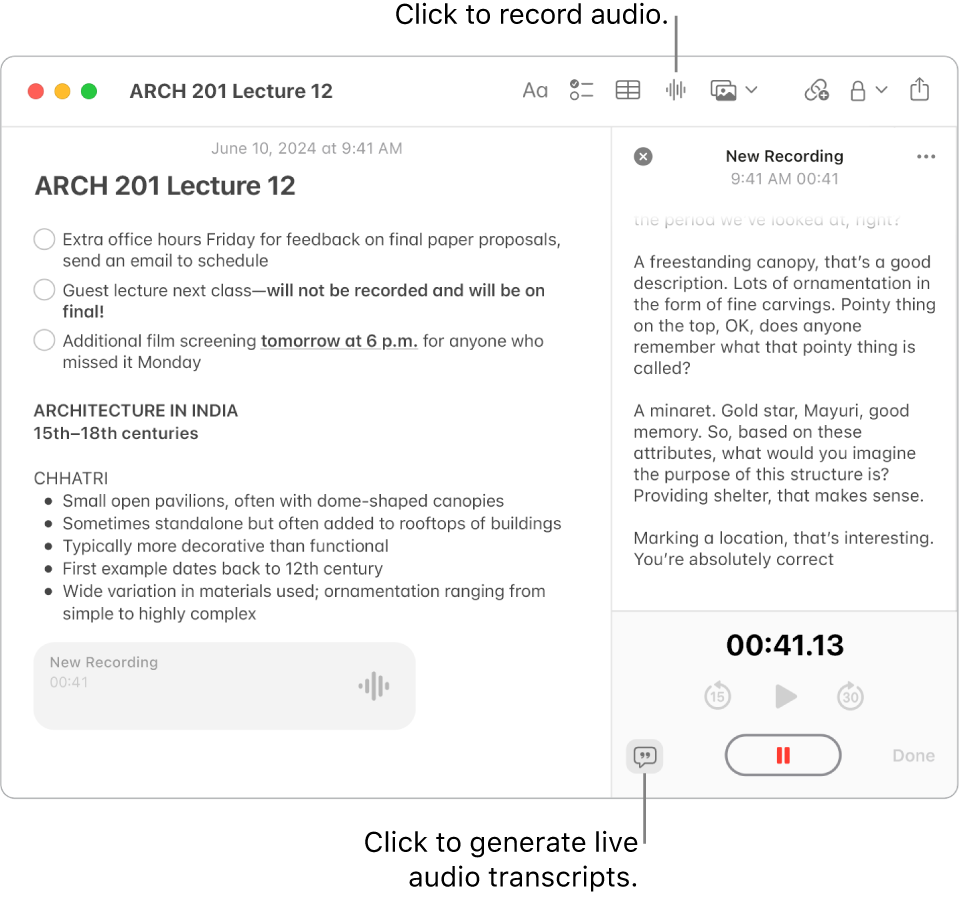Click the record audio waveform icon in toolbar
Viewport: 960px width, 900px height.
[x=676, y=91]
